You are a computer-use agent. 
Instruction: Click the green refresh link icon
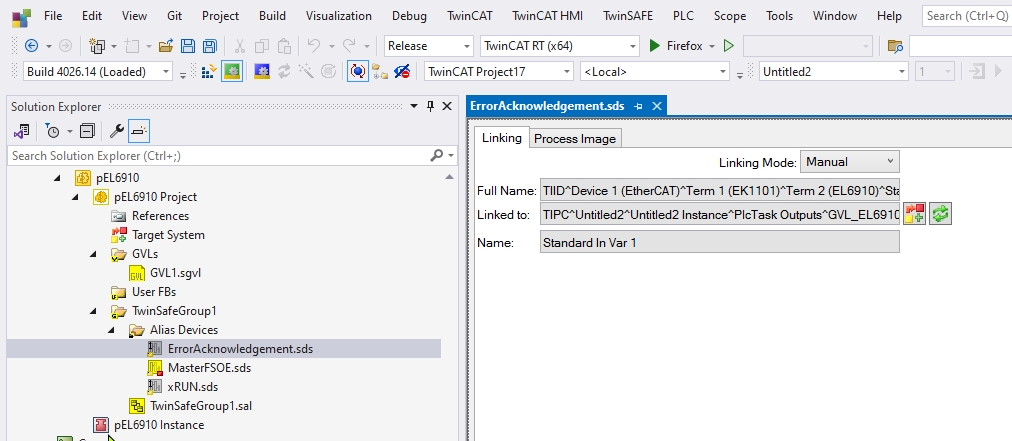(x=939, y=214)
